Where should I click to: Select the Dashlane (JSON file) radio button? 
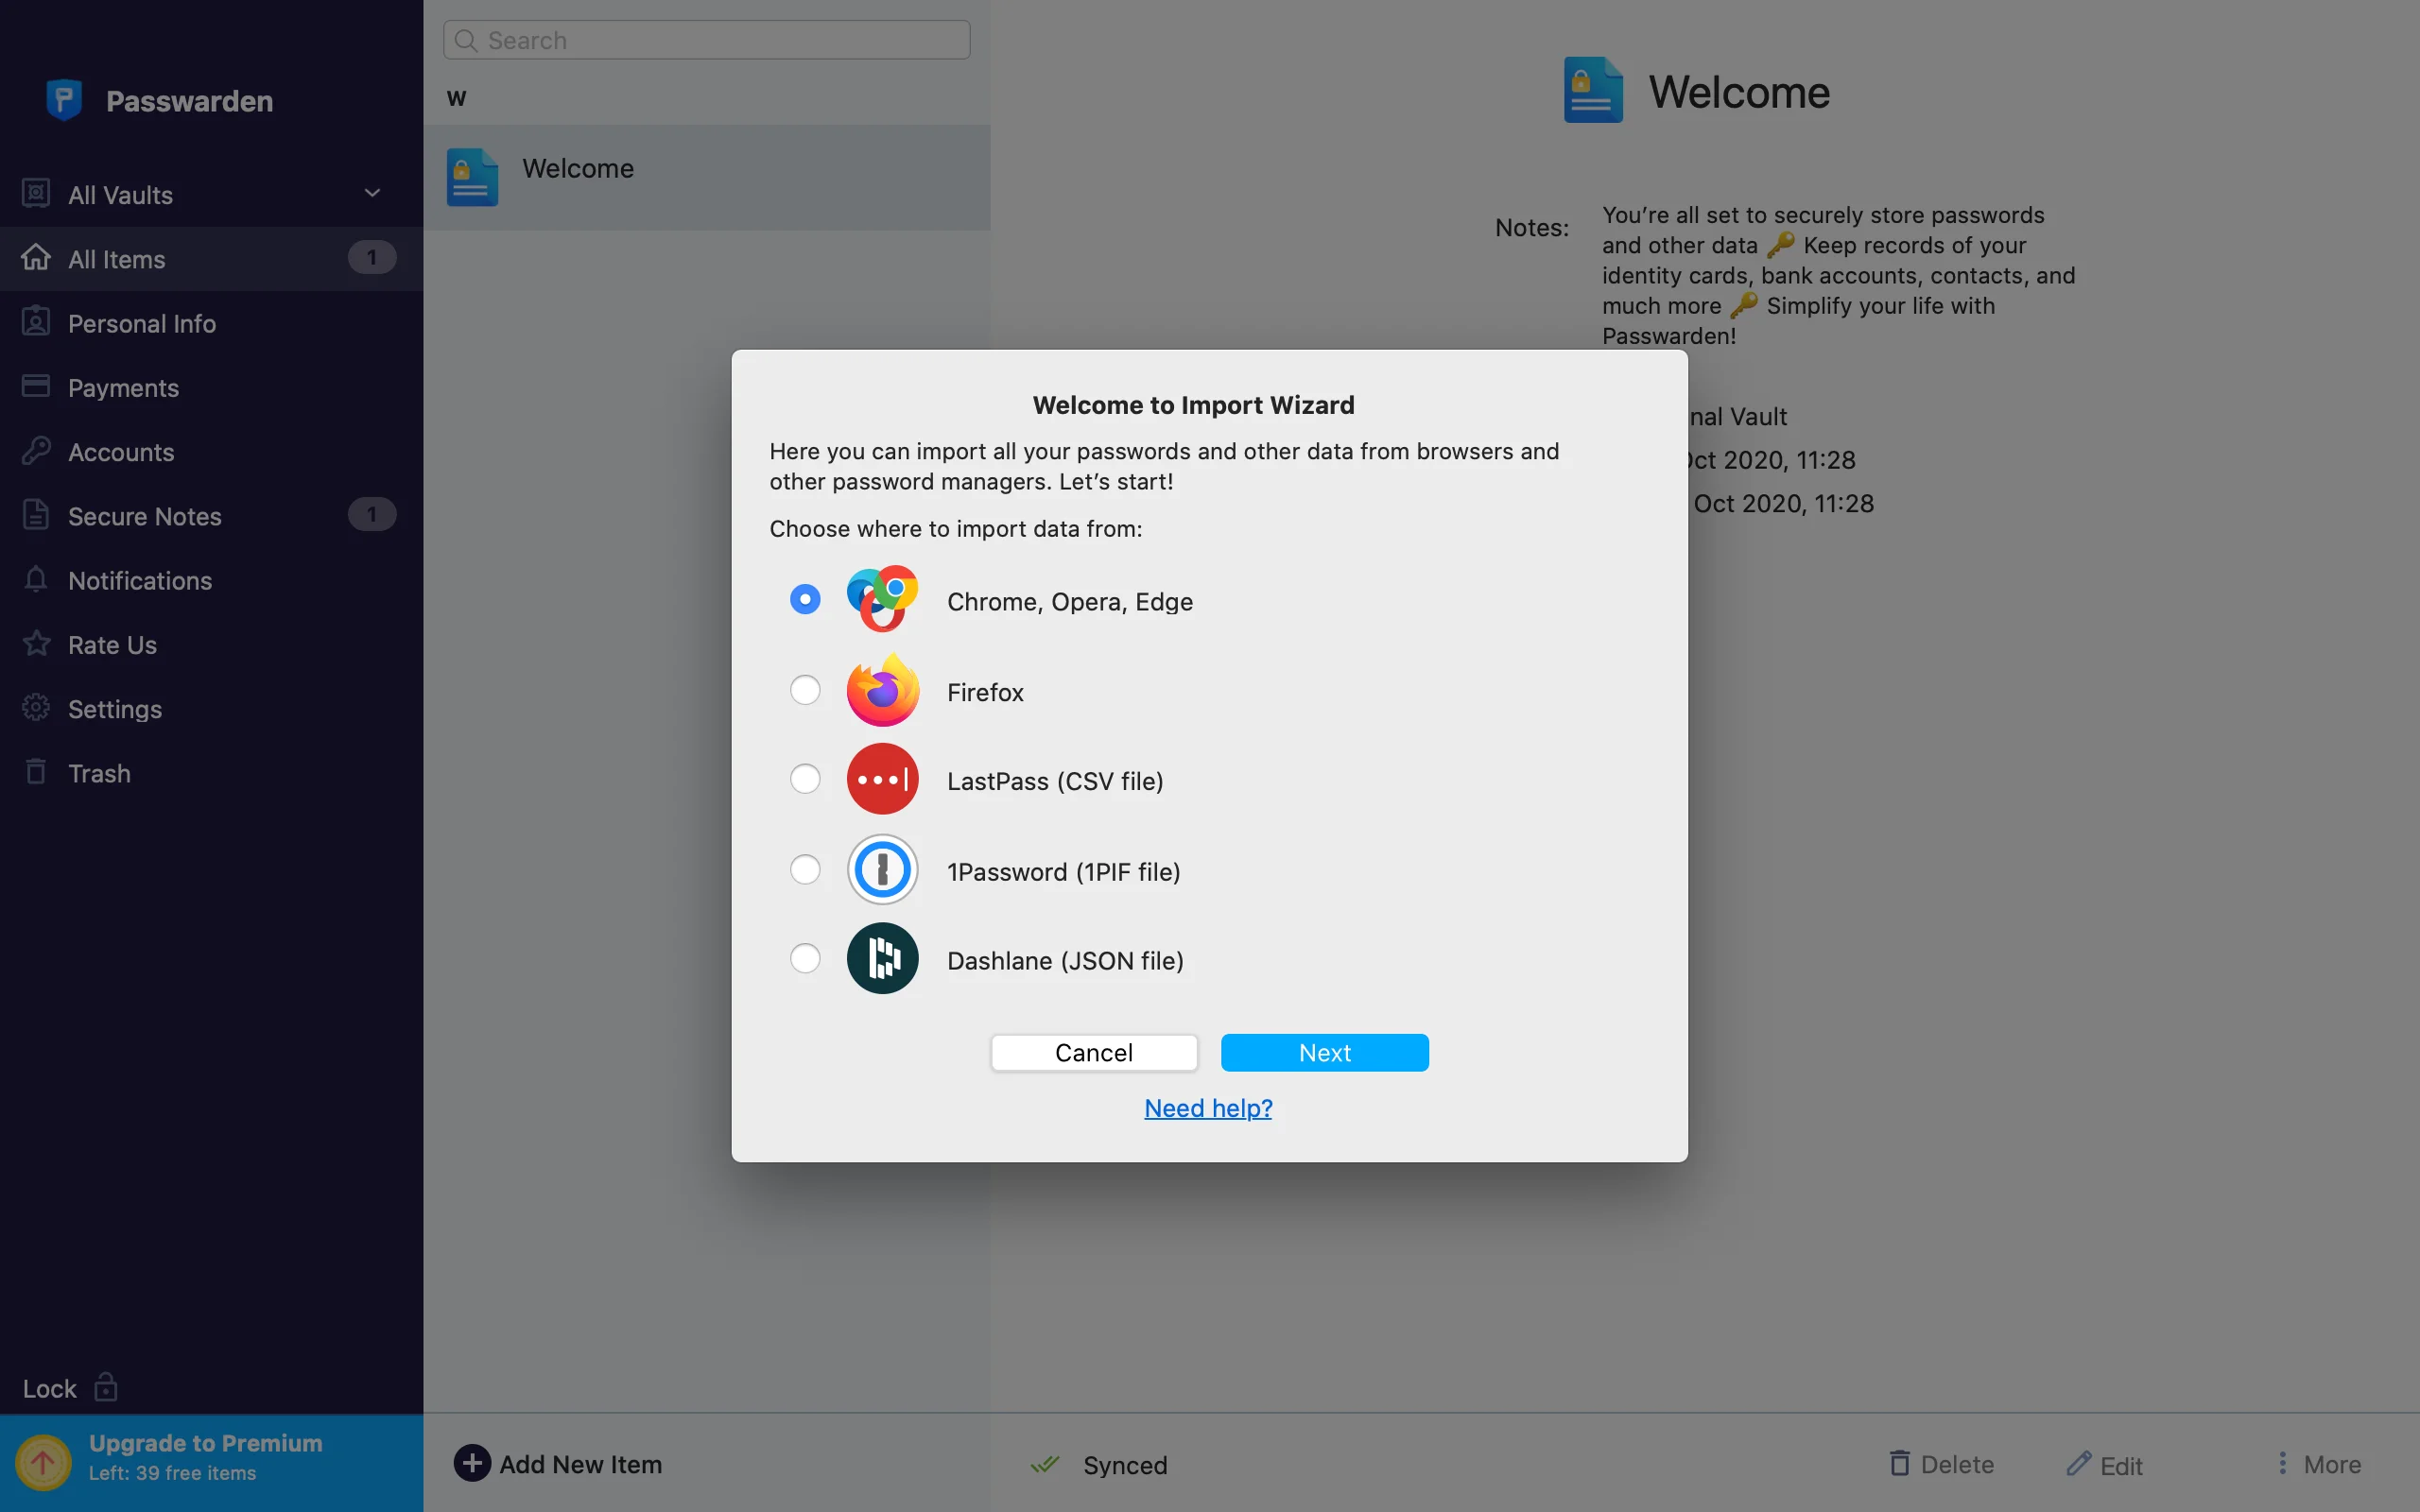point(805,958)
